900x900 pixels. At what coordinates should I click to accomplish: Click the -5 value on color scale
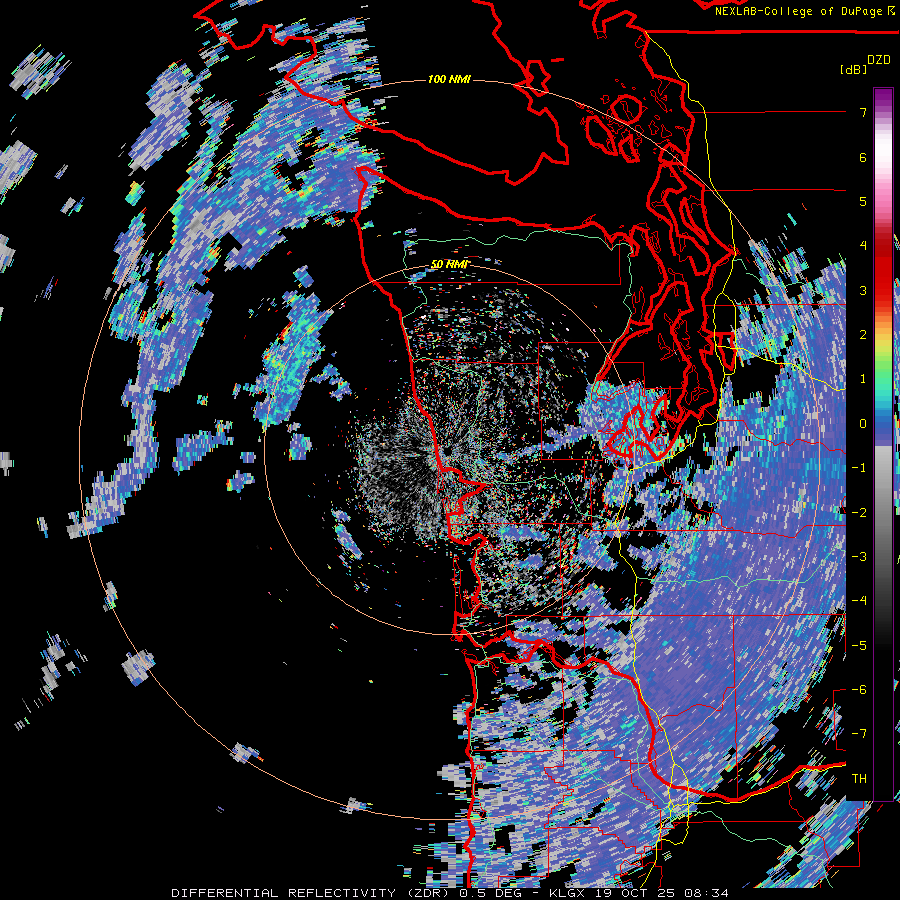pyautogui.click(x=859, y=645)
